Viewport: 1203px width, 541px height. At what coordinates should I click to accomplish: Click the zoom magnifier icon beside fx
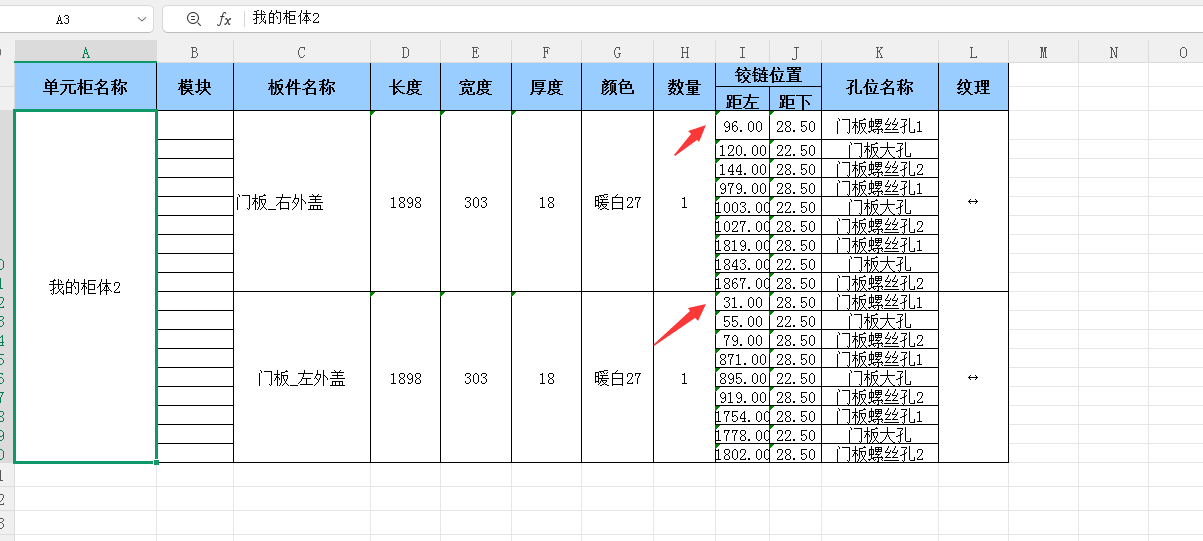pyautogui.click(x=194, y=19)
